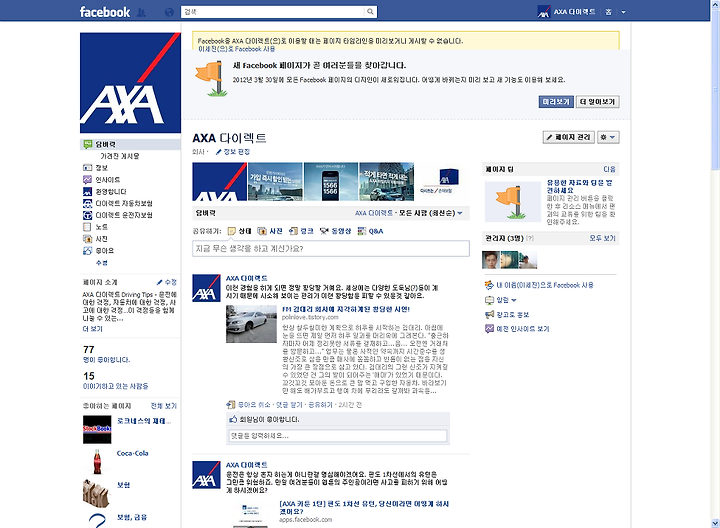720x528 pixels.
Task: Click the '77' likes count
Action: pos(89,350)
